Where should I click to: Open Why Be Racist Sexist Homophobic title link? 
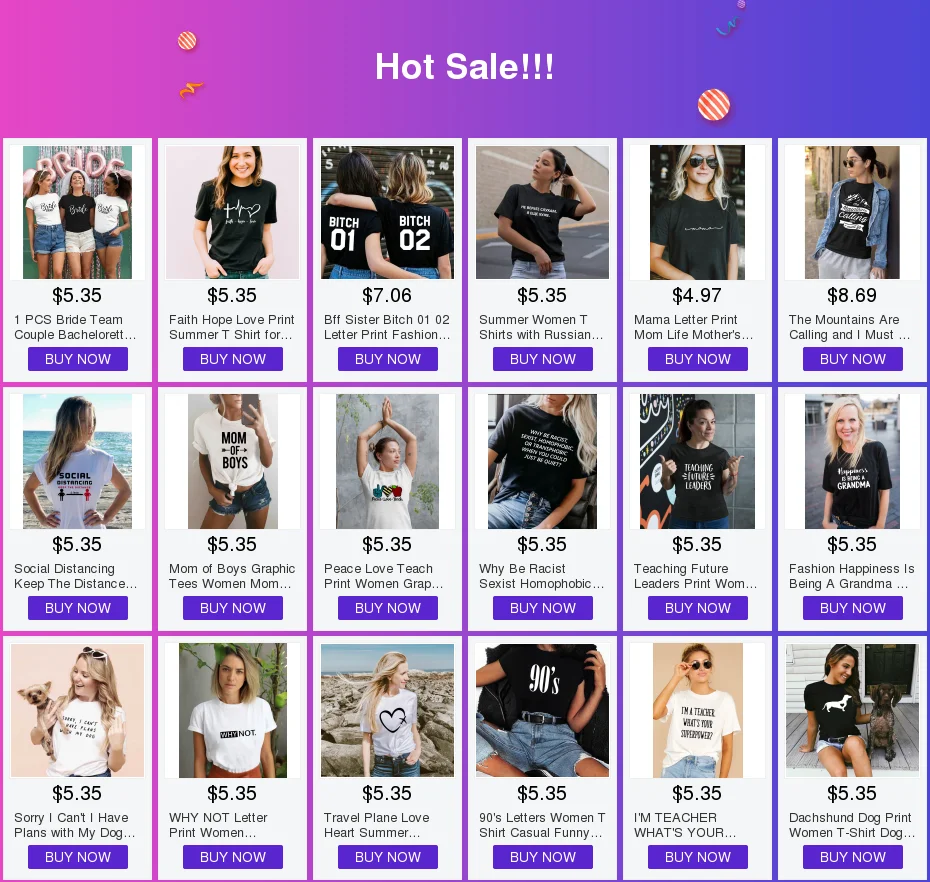pos(542,576)
